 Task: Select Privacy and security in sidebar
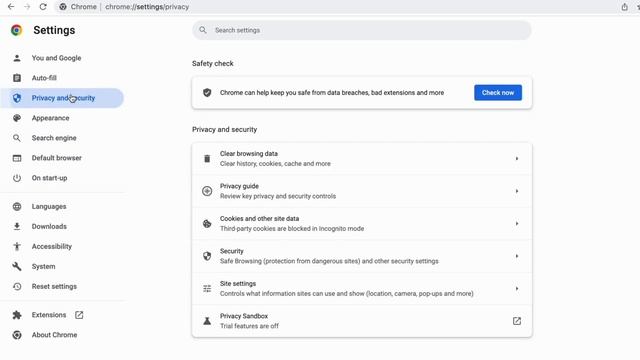[x=62, y=98]
